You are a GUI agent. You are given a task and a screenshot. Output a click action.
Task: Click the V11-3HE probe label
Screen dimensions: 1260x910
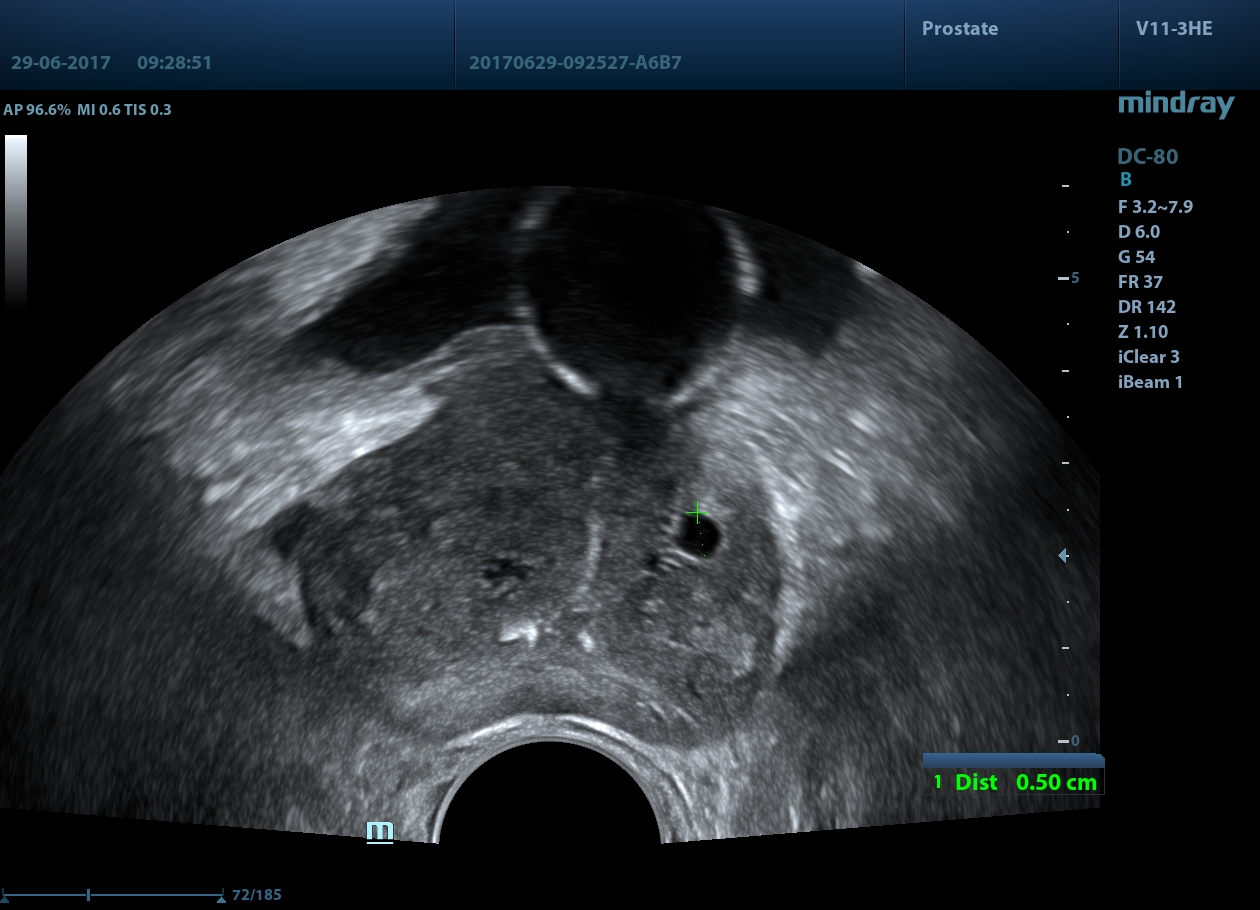click(x=1174, y=29)
